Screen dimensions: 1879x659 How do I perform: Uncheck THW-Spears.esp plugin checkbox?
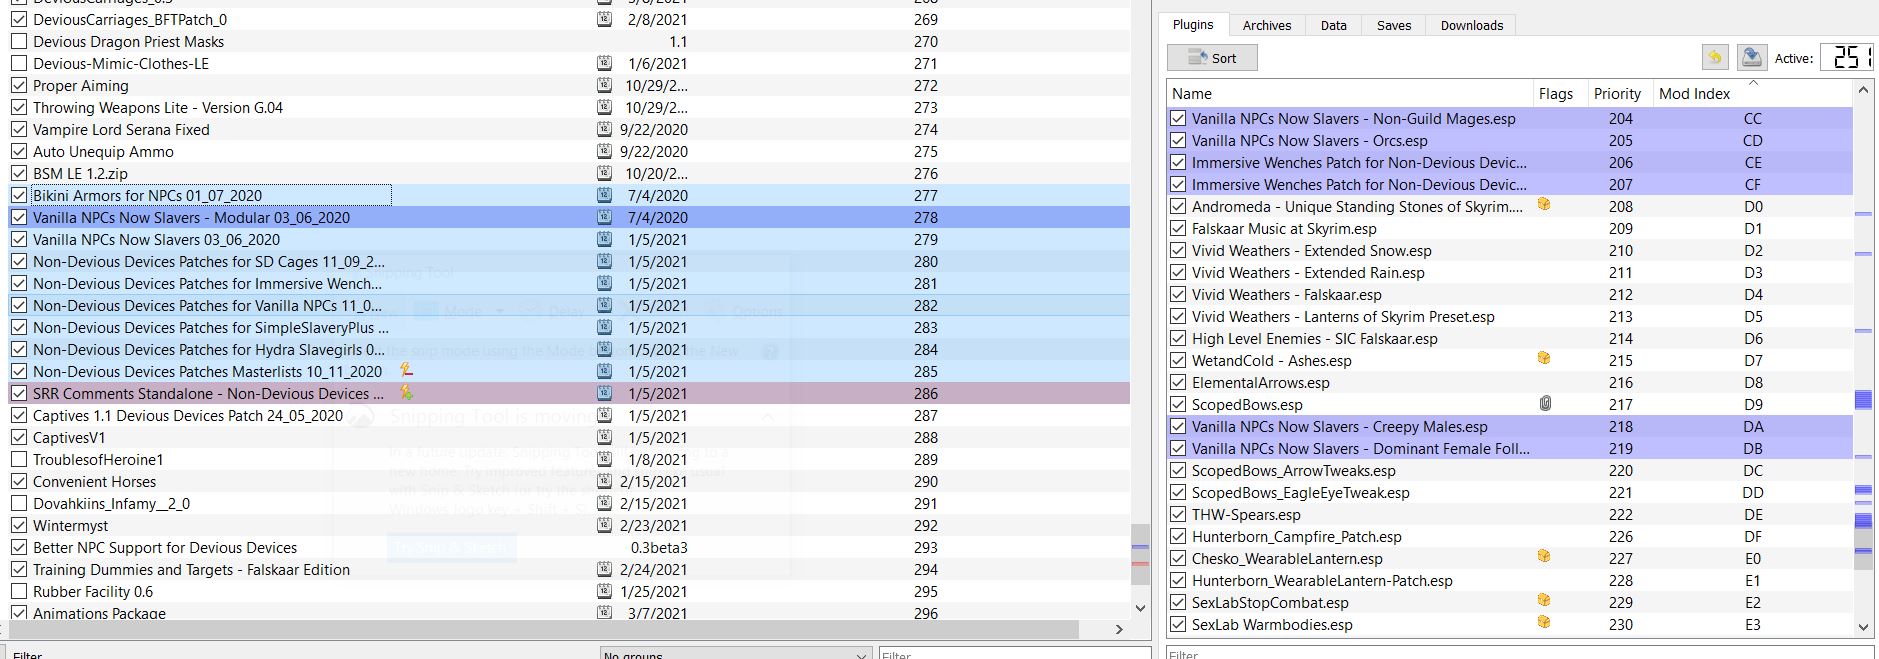coord(1178,514)
